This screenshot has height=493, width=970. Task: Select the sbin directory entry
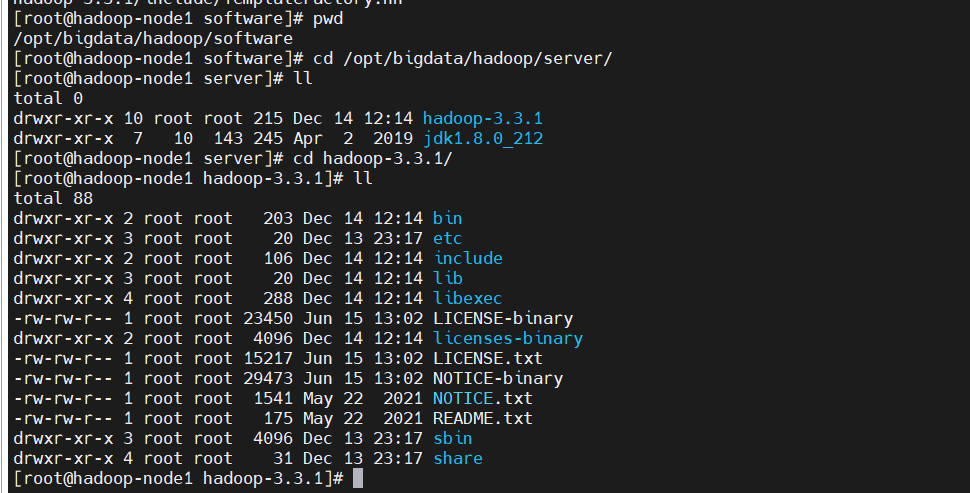[x=452, y=438]
